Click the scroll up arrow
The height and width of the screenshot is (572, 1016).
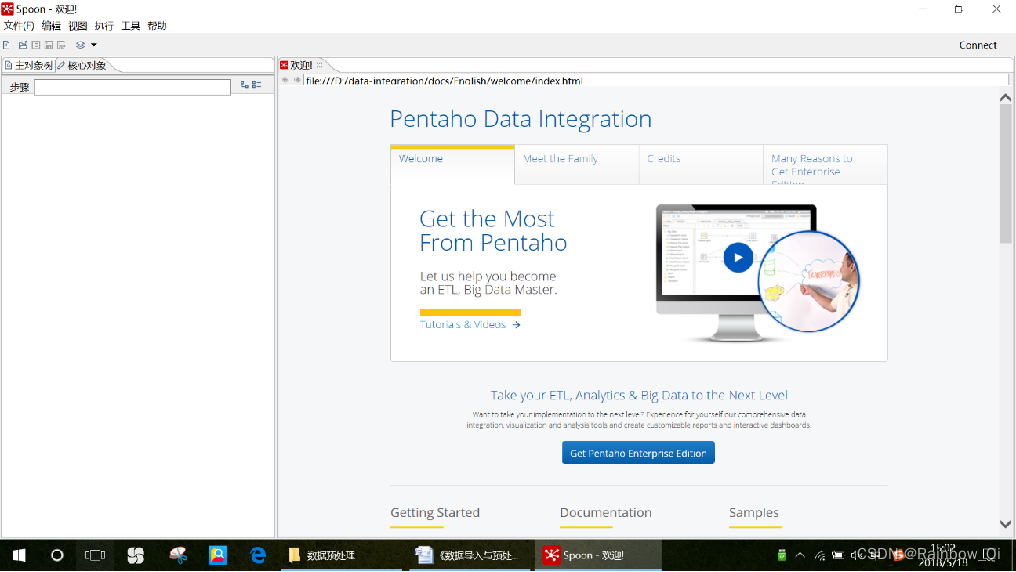1005,98
